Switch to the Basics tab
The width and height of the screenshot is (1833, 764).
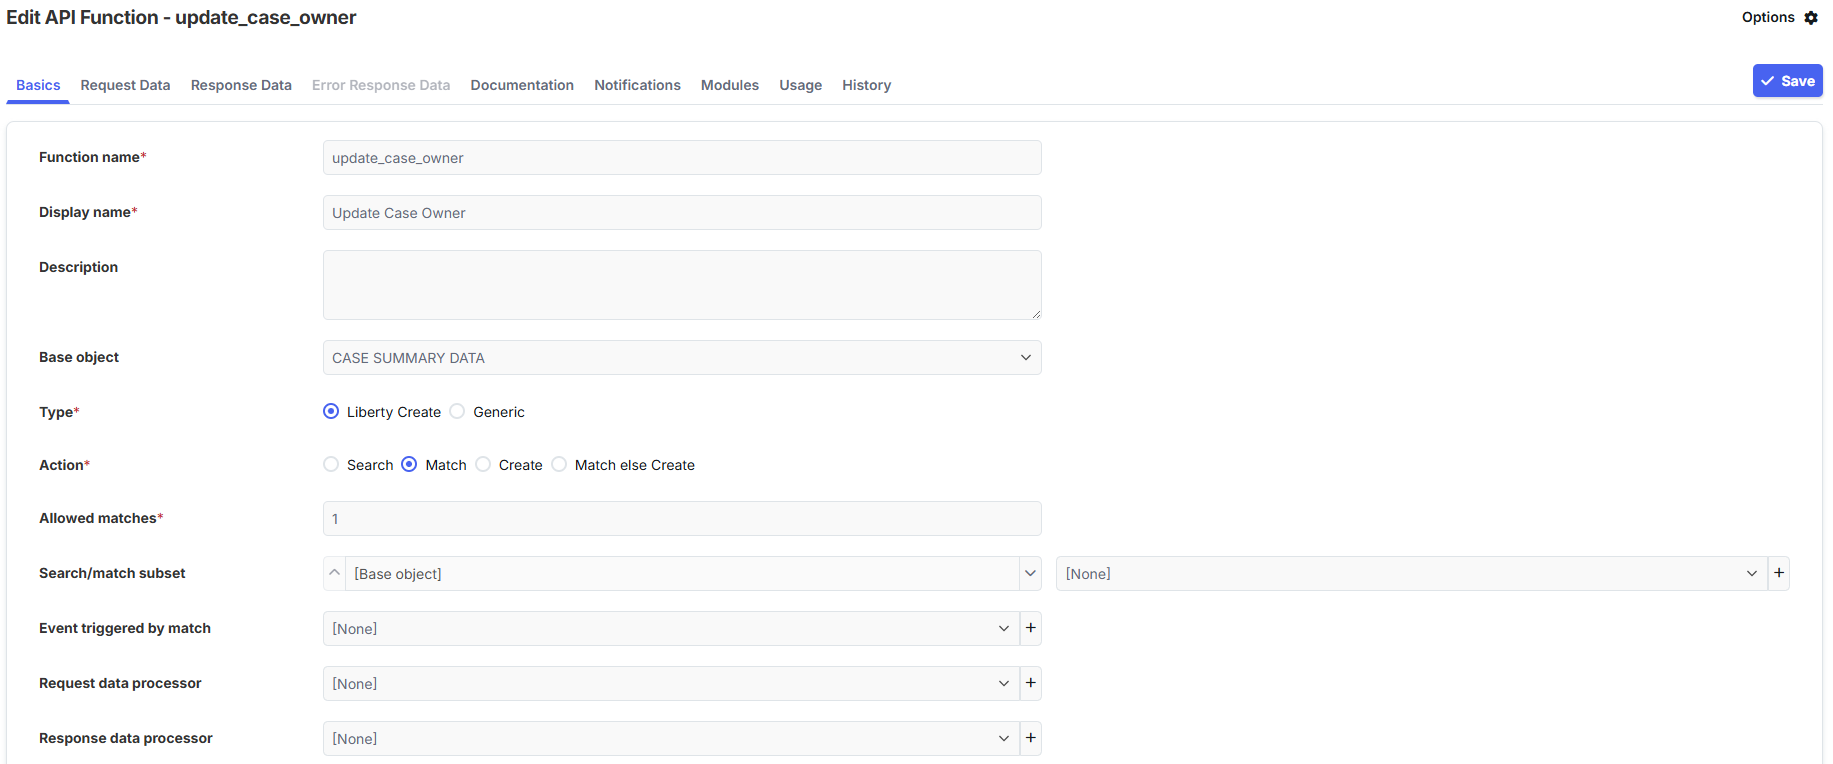click(38, 85)
